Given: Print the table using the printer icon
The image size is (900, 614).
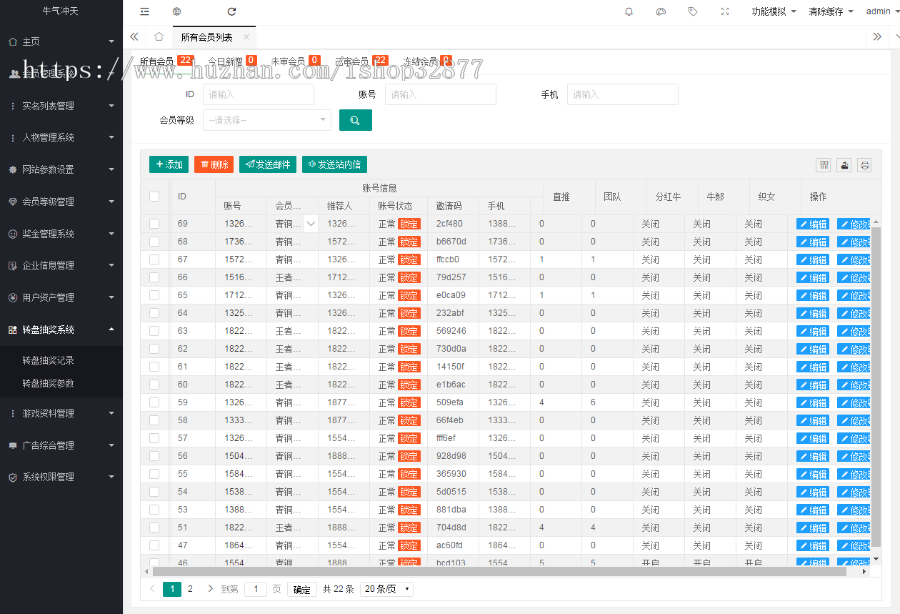Looking at the screenshot, I should pos(865,165).
